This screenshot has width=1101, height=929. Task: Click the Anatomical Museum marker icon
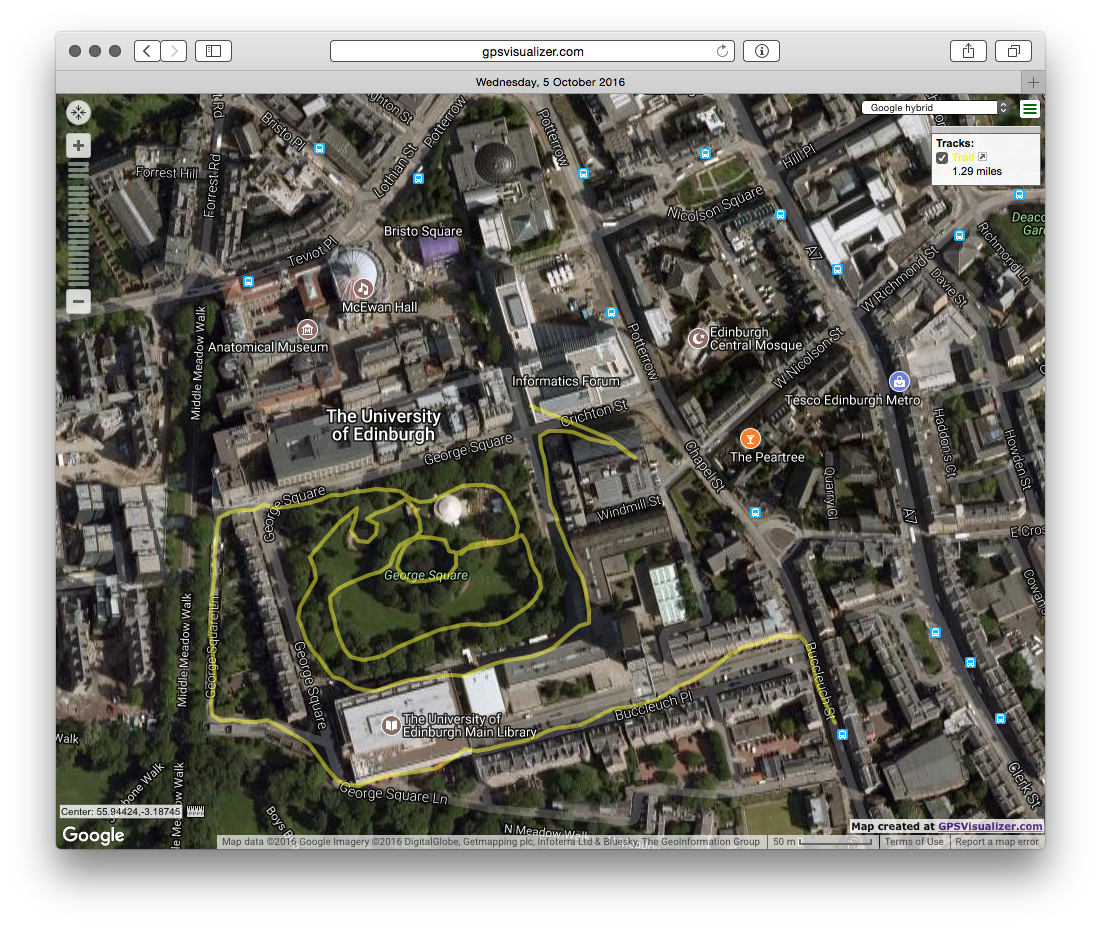[x=307, y=329]
